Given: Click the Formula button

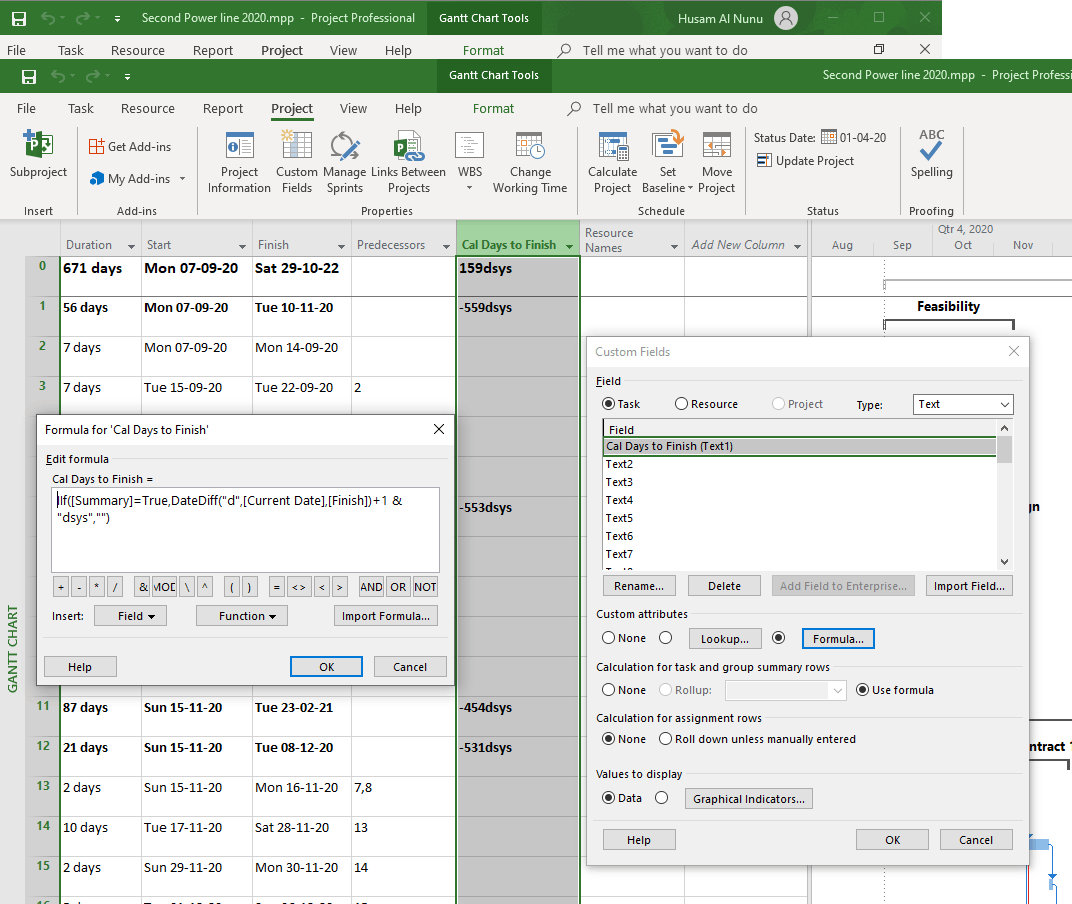Looking at the screenshot, I should (x=838, y=639).
